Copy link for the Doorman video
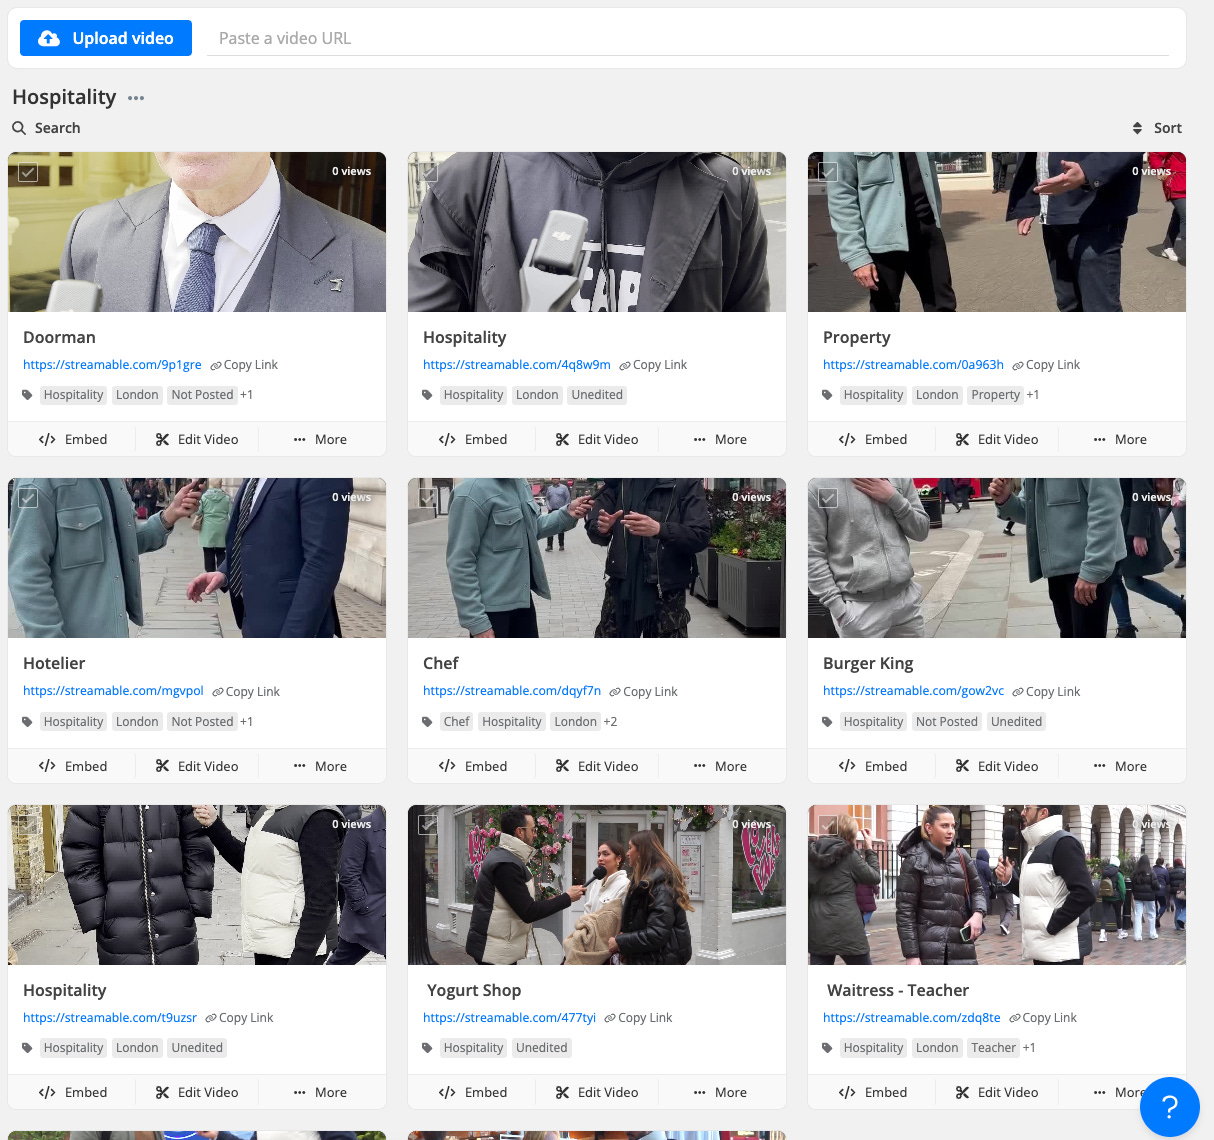 pyautogui.click(x=244, y=365)
